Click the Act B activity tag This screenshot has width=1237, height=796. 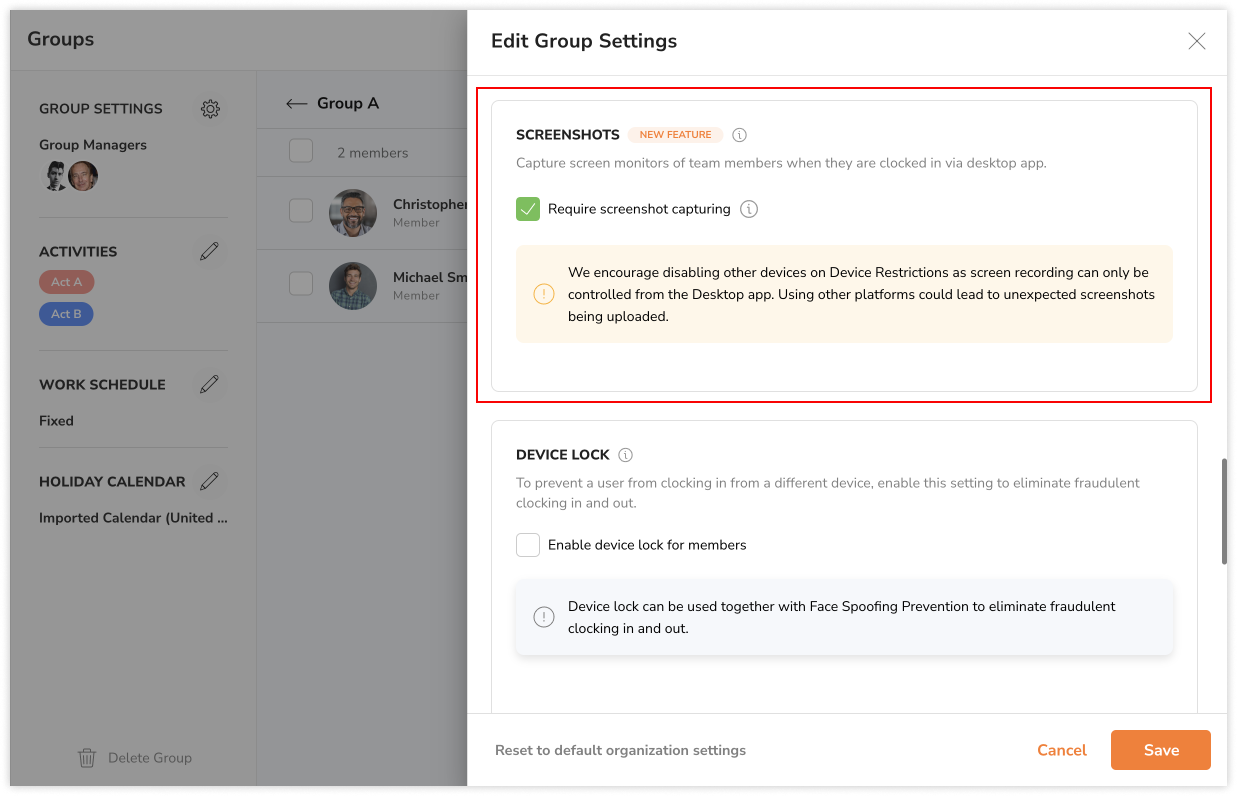(x=67, y=314)
